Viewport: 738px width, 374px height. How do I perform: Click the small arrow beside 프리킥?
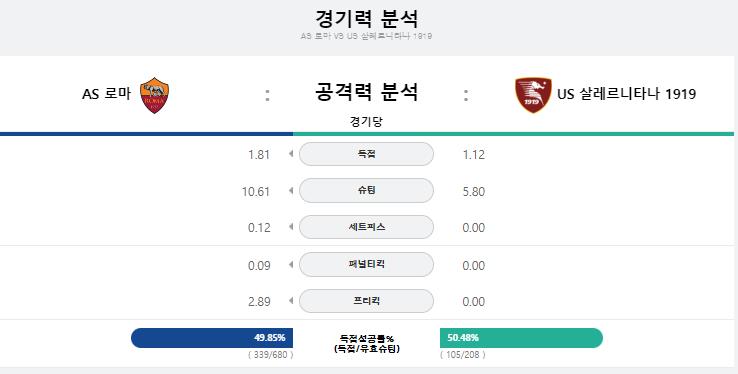[x=291, y=301]
